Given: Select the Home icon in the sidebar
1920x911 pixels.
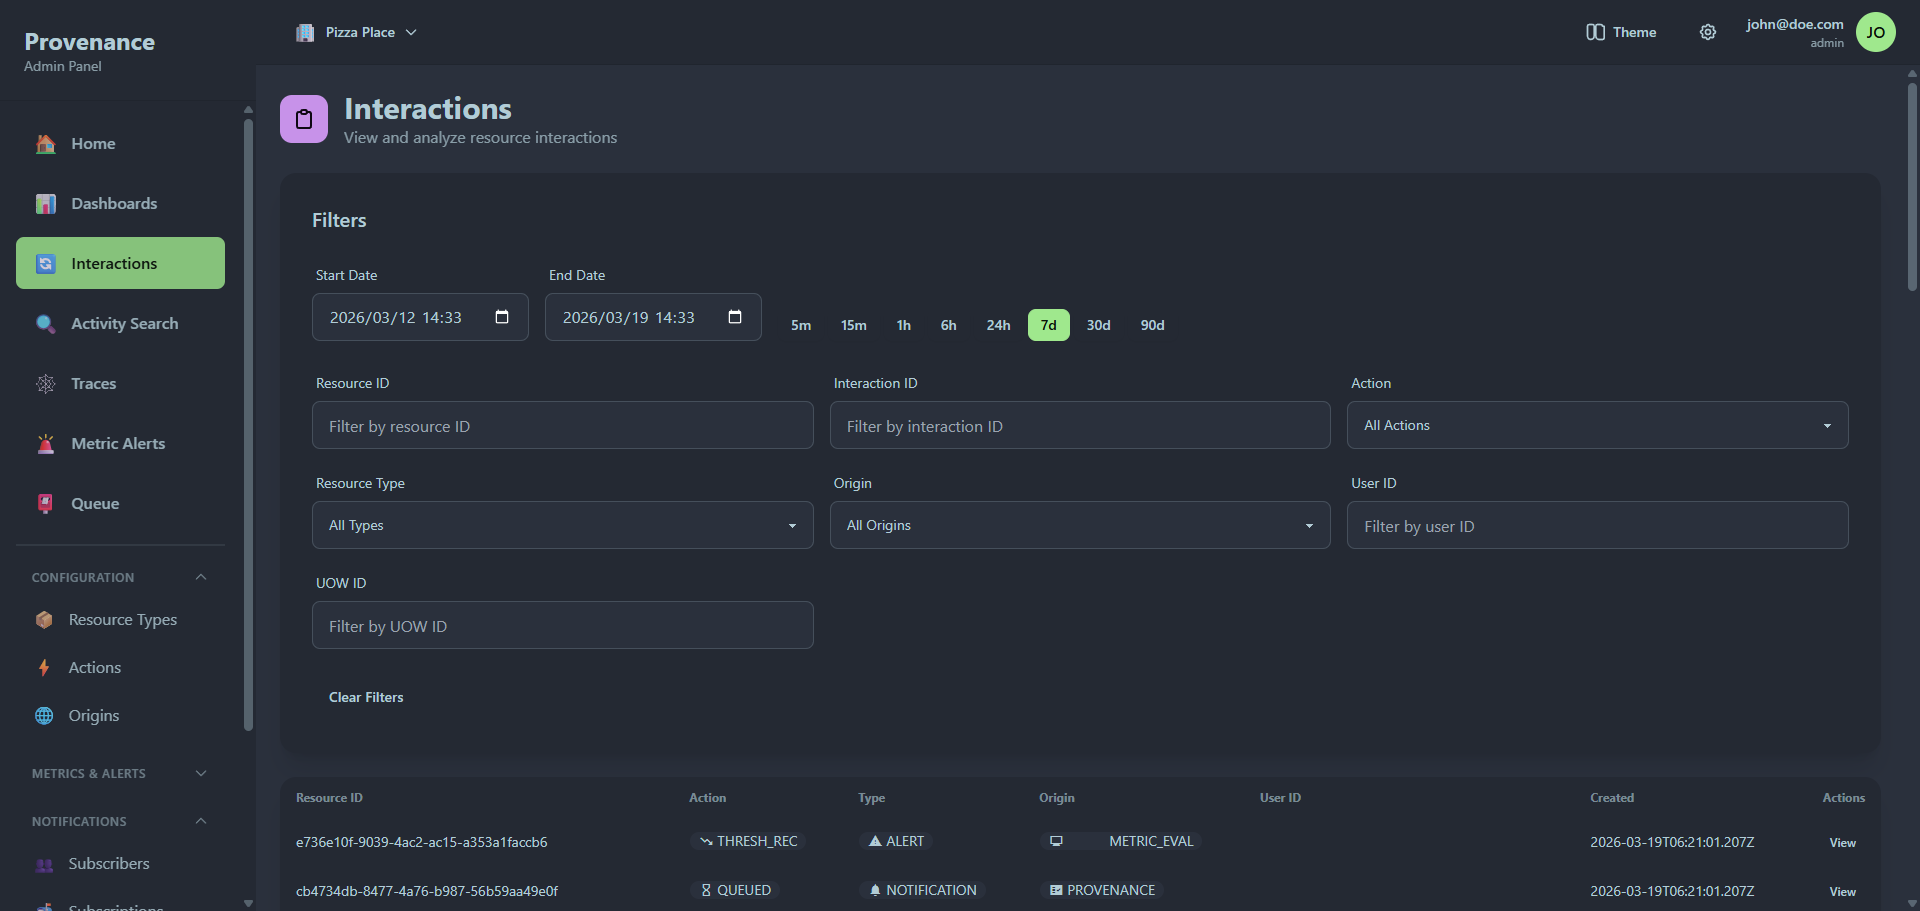Looking at the screenshot, I should [x=45, y=143].
